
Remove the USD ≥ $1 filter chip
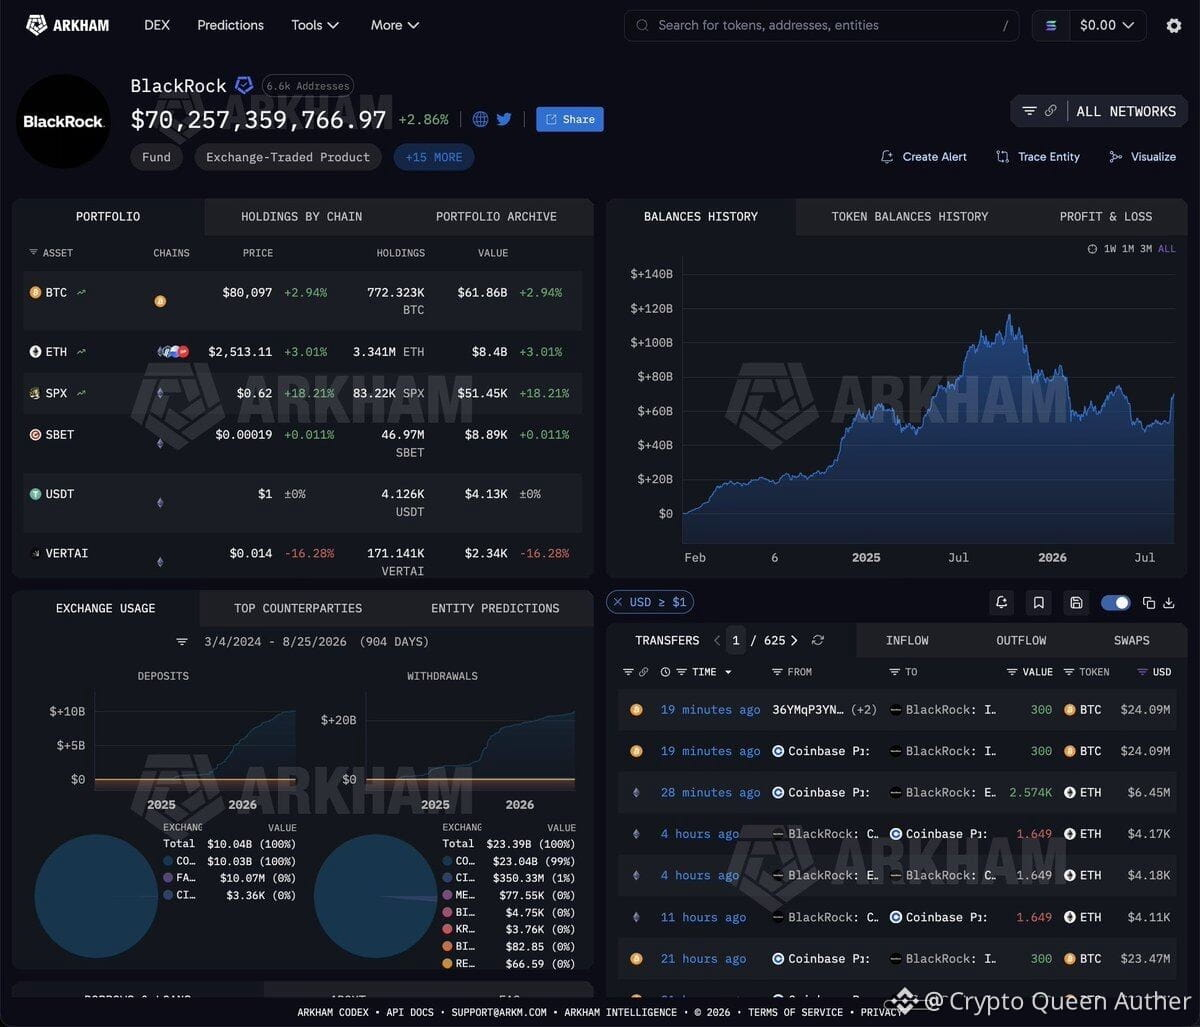(616, 602)
